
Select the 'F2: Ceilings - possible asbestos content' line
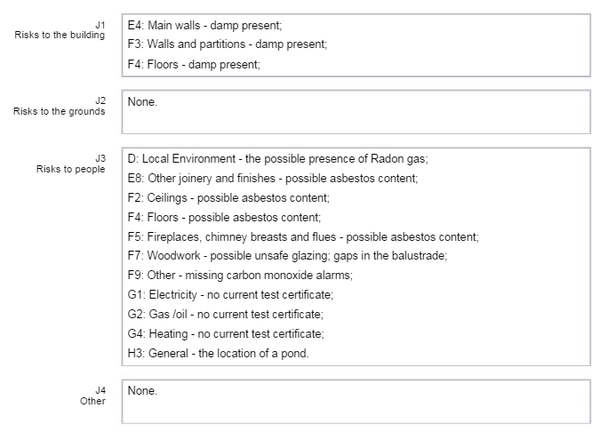pos(228,198)
